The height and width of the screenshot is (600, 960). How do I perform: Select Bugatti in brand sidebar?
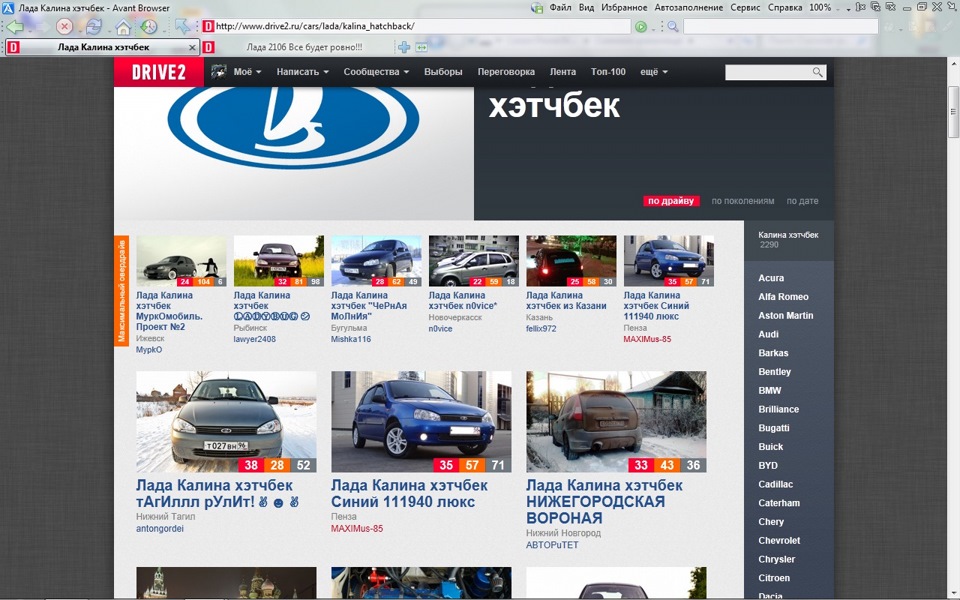coord(774,428)
